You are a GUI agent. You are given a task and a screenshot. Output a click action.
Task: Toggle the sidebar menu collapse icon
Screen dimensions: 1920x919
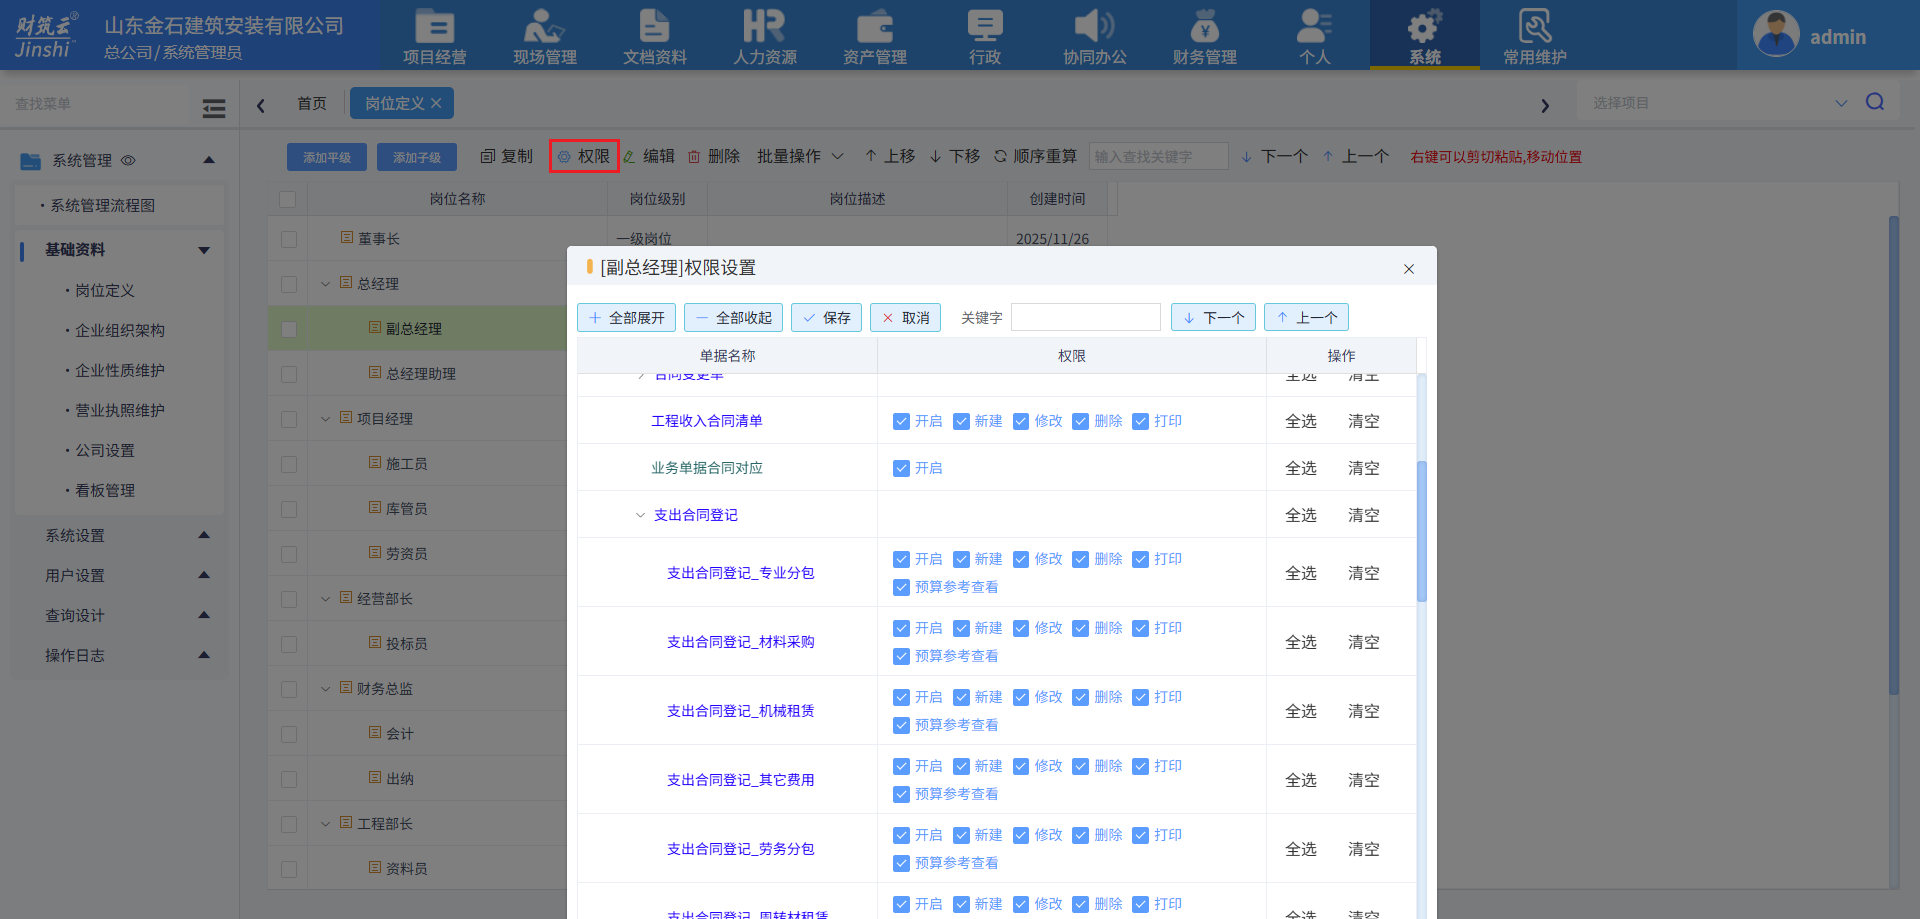click(213, 108)
